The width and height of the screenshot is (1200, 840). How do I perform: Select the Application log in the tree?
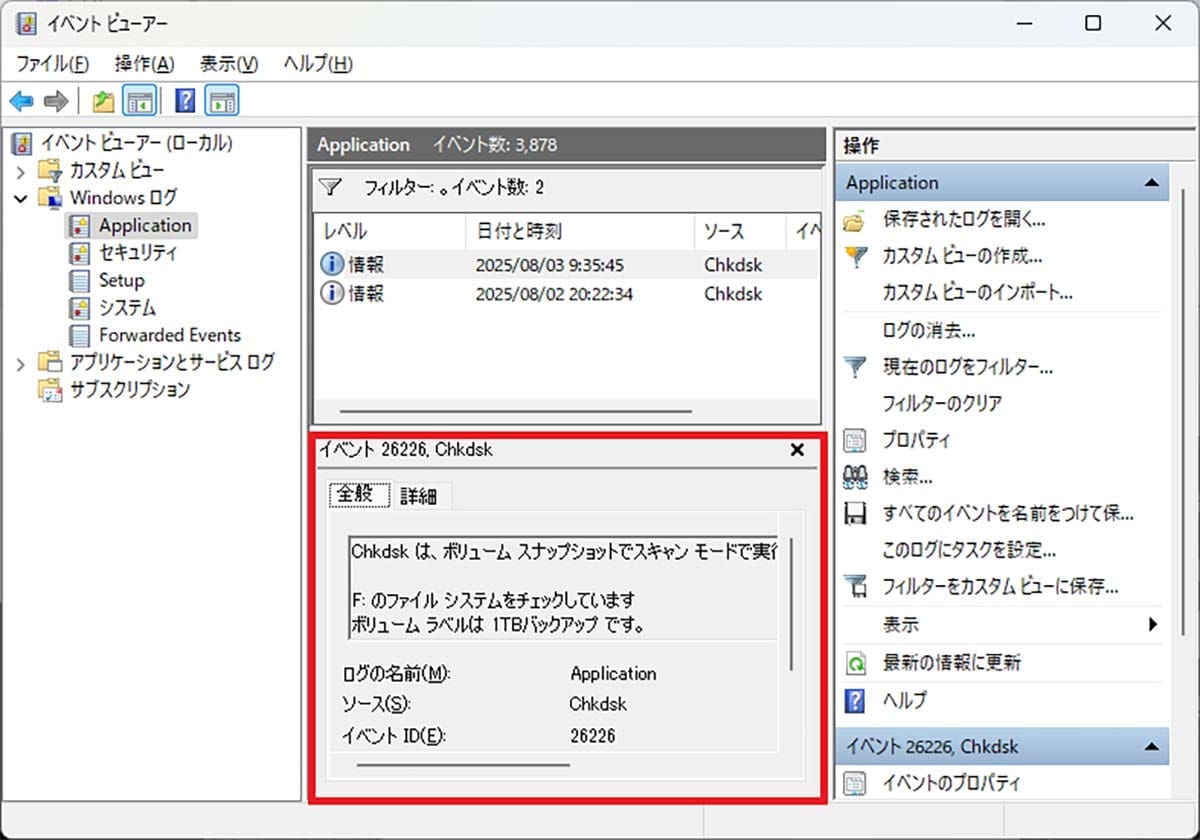[145, 225]
